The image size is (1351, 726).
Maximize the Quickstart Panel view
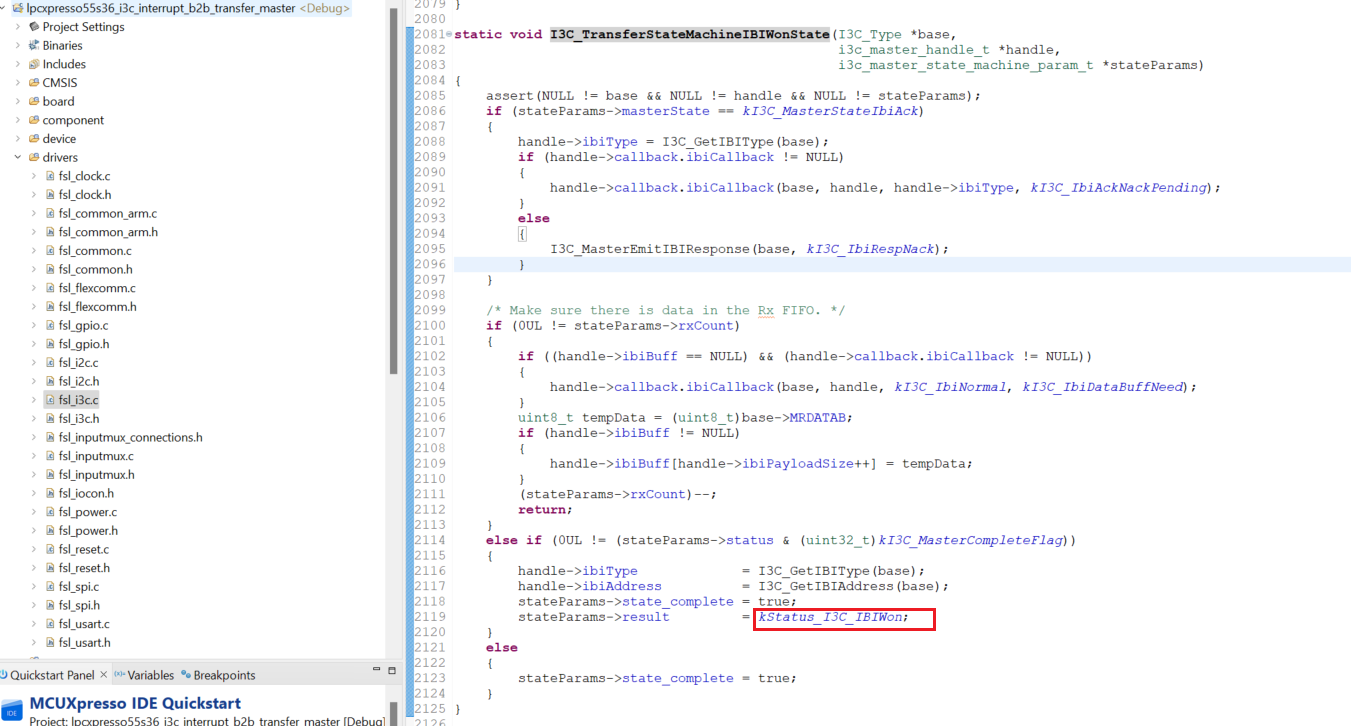click(390, 668)
